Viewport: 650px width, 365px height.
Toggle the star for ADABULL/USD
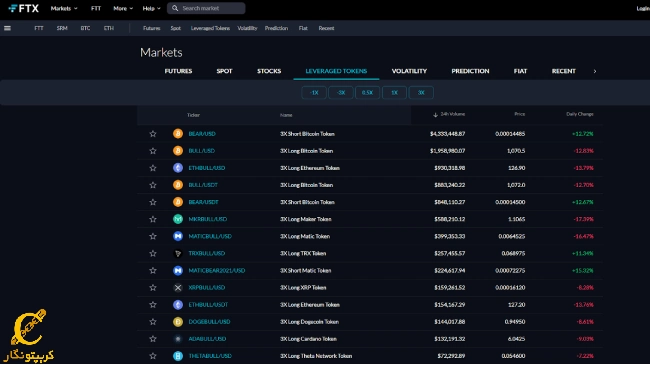(153, 338)
